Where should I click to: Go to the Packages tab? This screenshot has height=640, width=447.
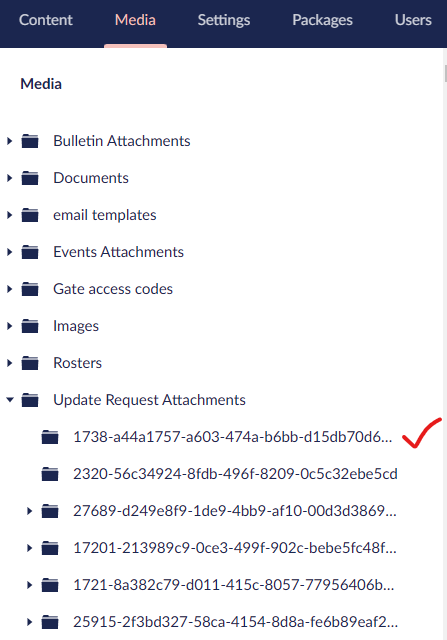tap(322, 20)
